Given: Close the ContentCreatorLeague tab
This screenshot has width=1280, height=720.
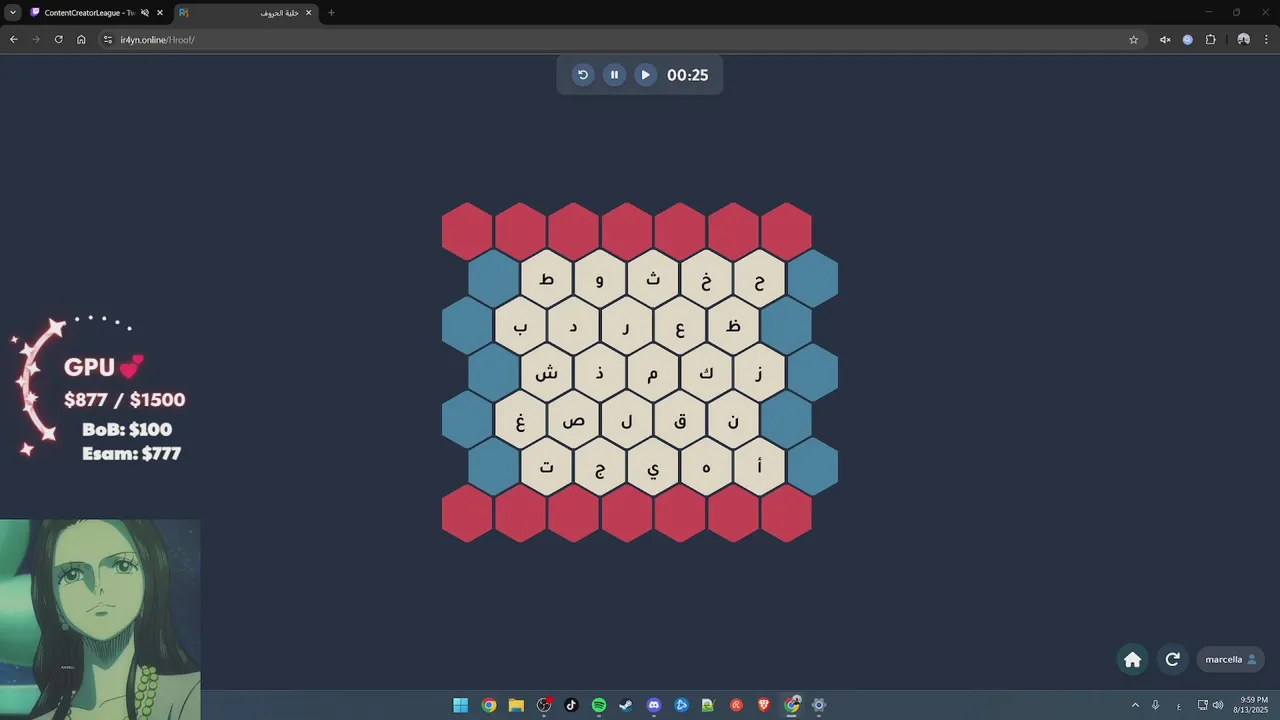Looking at the screenshot, I should click(x=160, y=13).
